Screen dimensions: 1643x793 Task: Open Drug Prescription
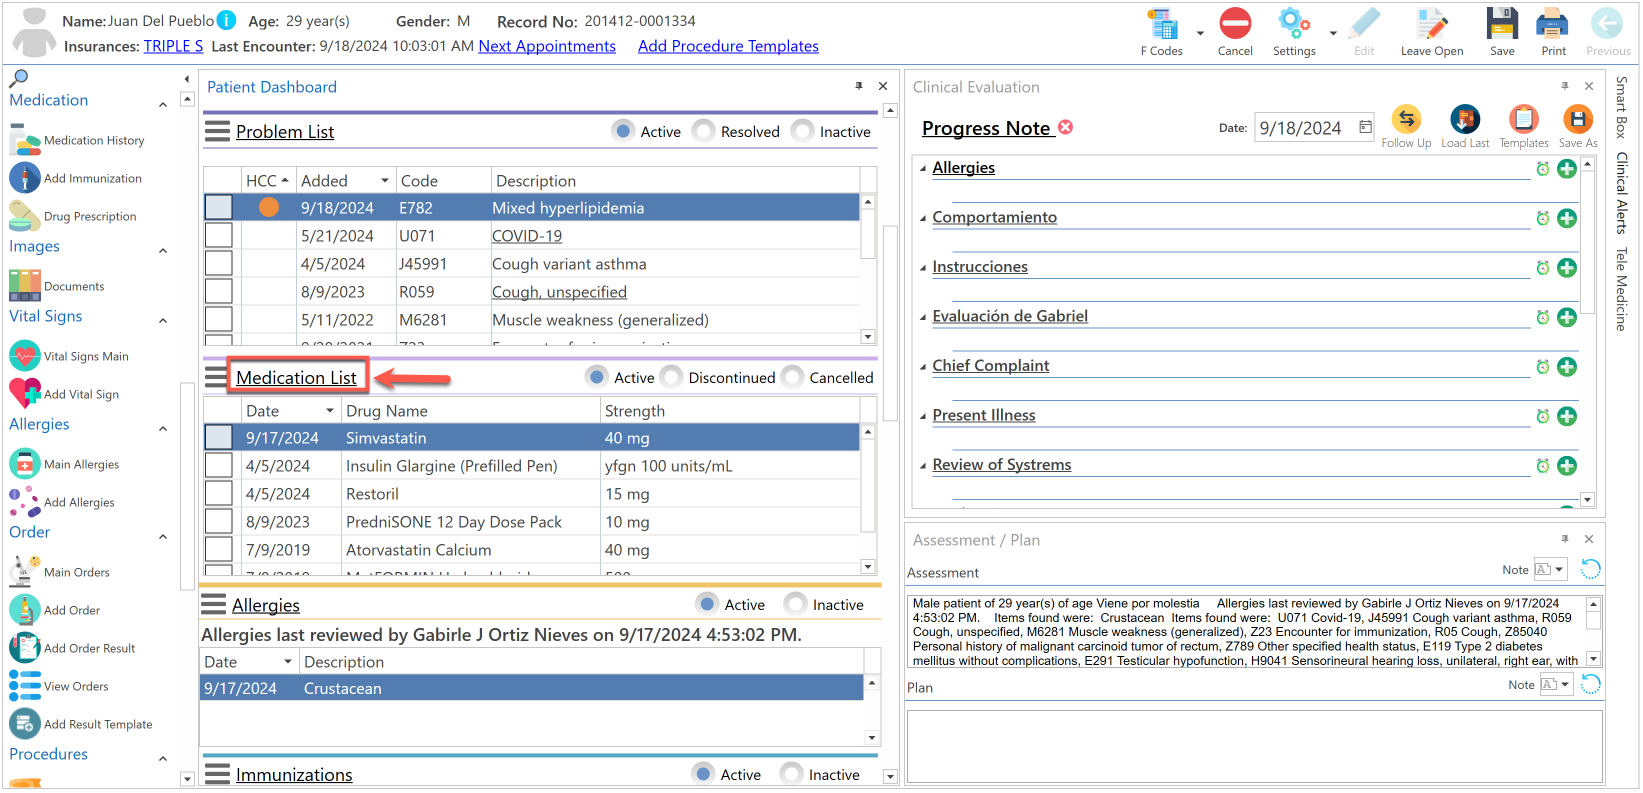[x=73, y=216]
